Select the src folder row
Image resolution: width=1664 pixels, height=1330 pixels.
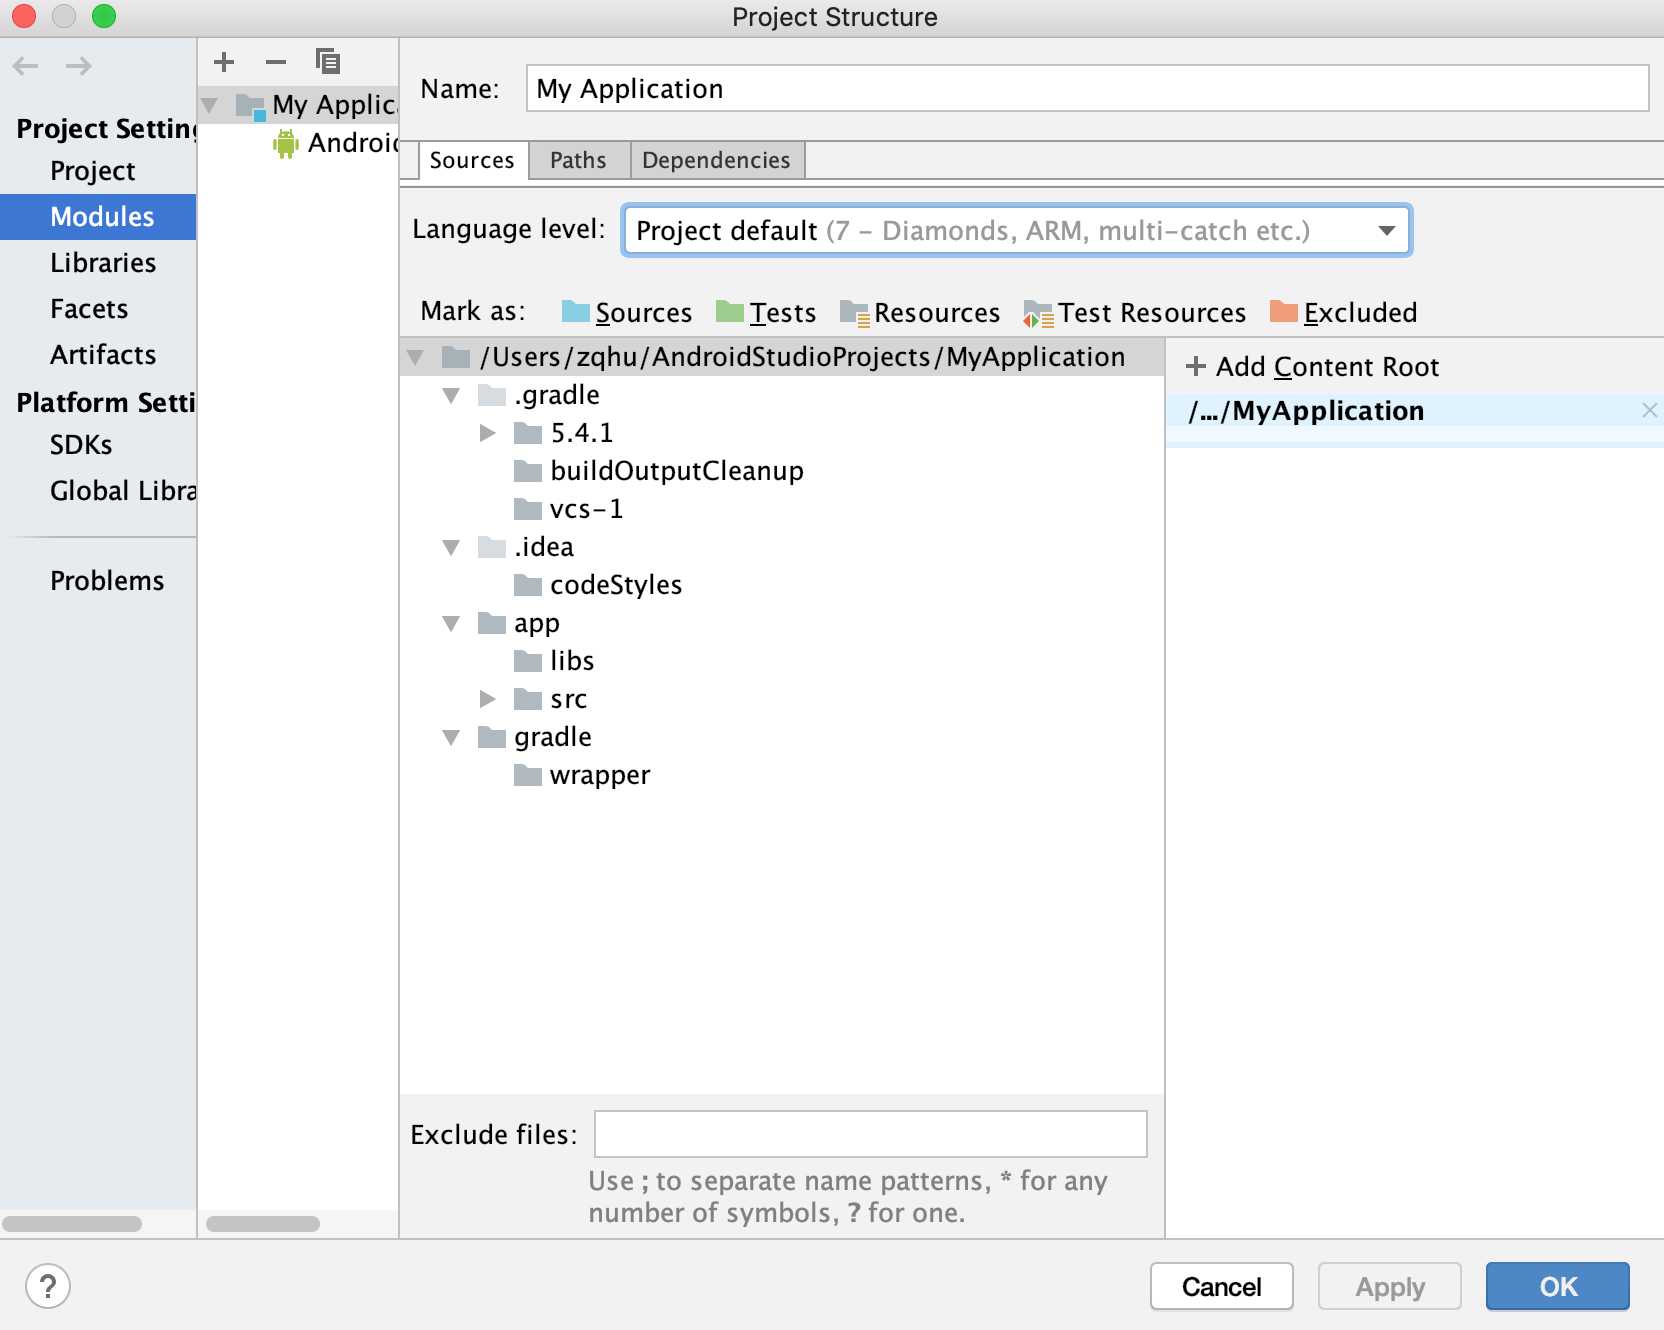pos(782,699)
